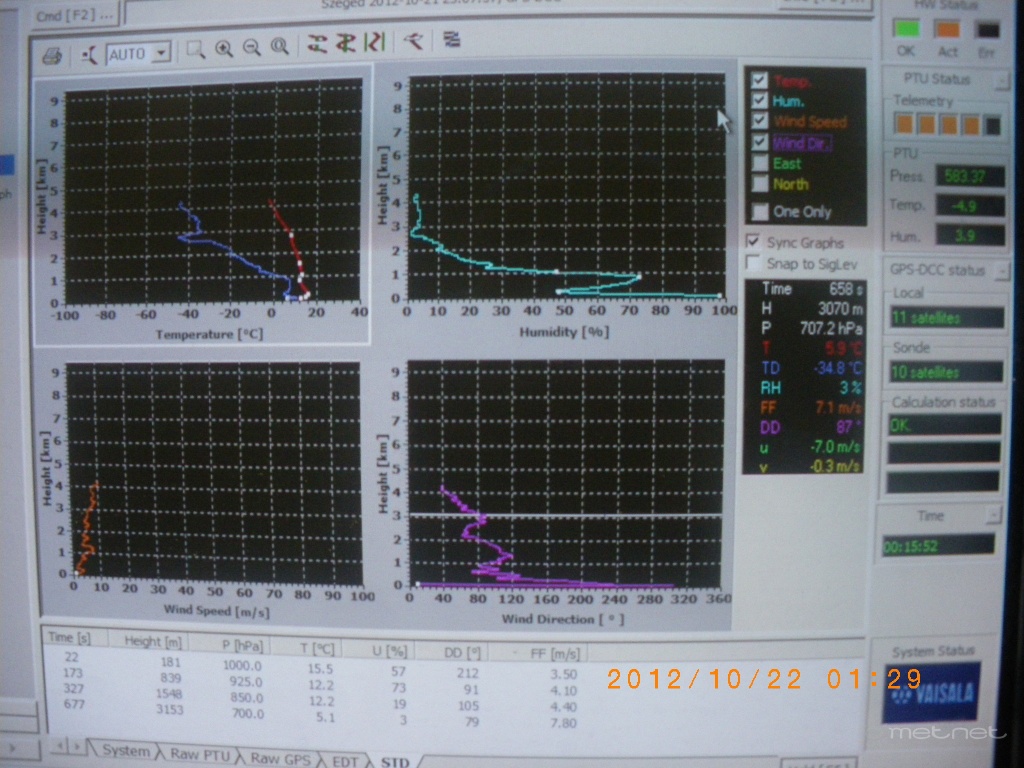The image size is (1024, 768).
Task: Select the zoom-in magnifier tool
Action: click(224, 48)
